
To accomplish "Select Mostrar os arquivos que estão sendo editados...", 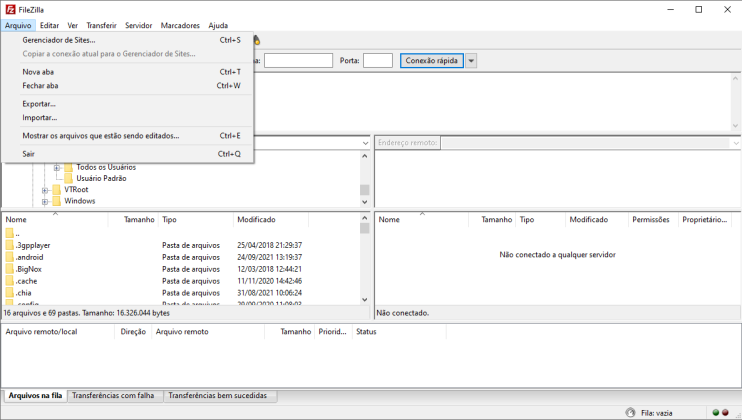I will coord(128,136).
